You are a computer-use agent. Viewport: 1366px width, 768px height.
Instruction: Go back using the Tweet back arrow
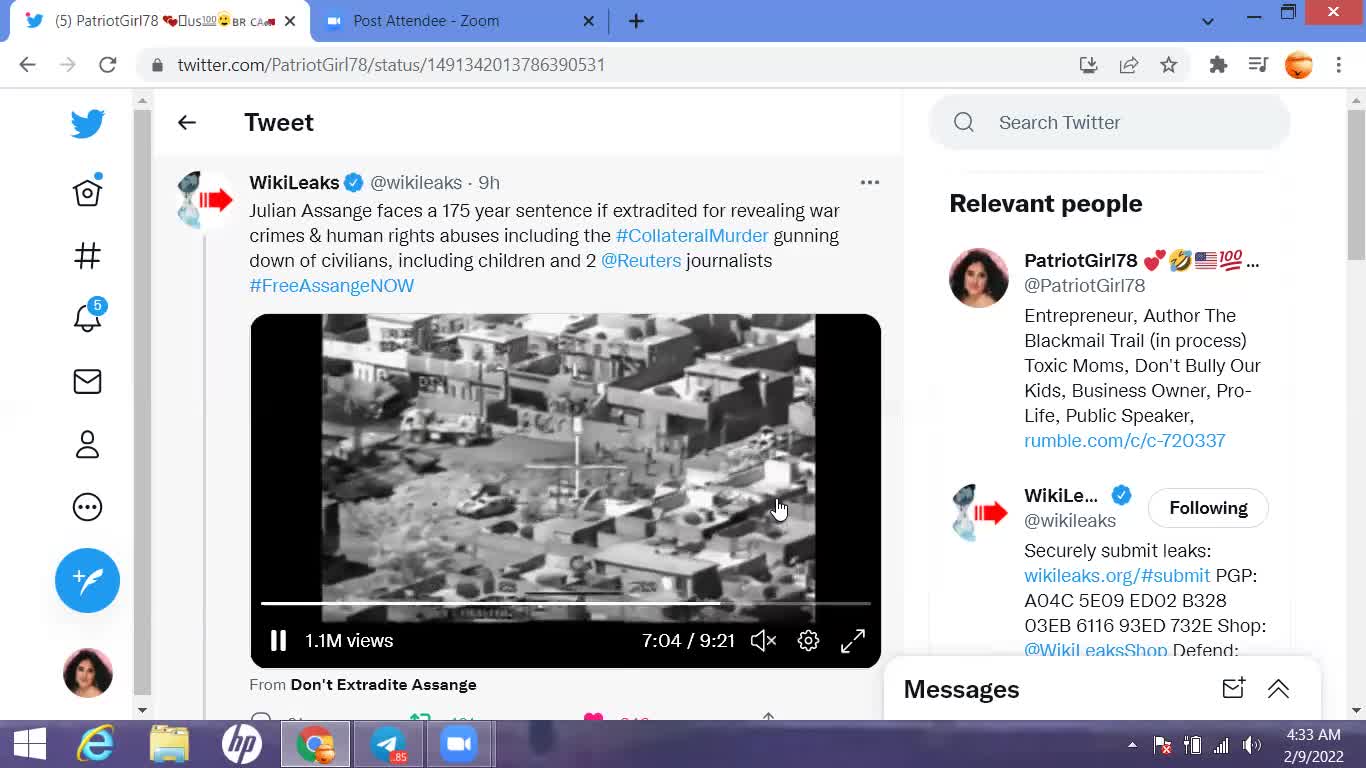187,122
